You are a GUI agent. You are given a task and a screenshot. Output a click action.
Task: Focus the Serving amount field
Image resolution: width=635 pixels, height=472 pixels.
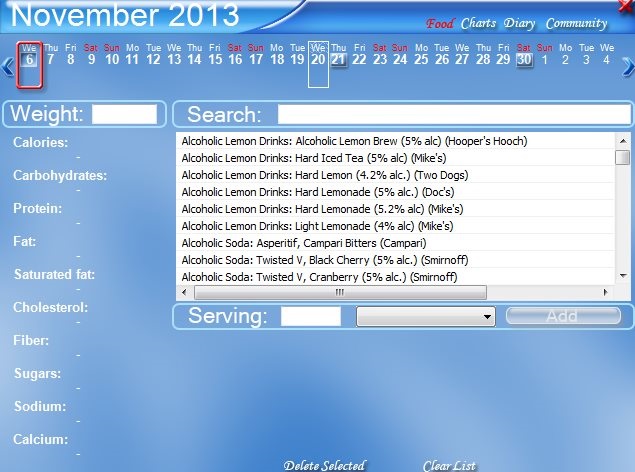pos(311,316)
